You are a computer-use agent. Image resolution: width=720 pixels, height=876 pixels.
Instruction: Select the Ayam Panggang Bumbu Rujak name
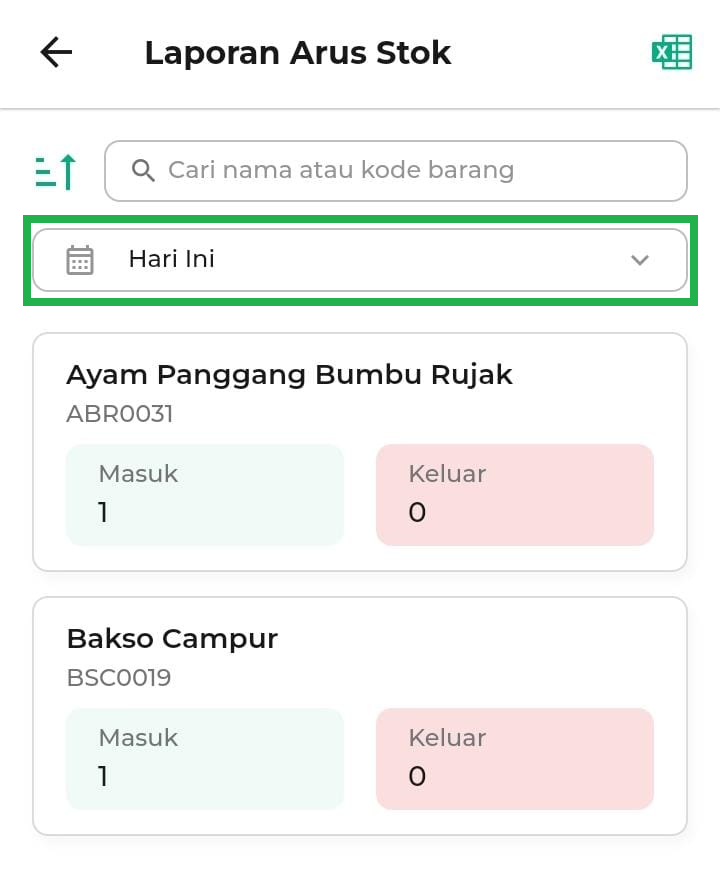point(289,375)
